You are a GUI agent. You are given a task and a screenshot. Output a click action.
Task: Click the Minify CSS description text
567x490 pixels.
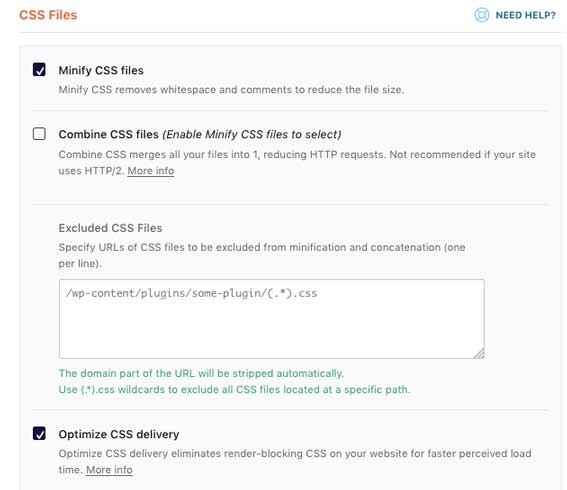[231, 90]
